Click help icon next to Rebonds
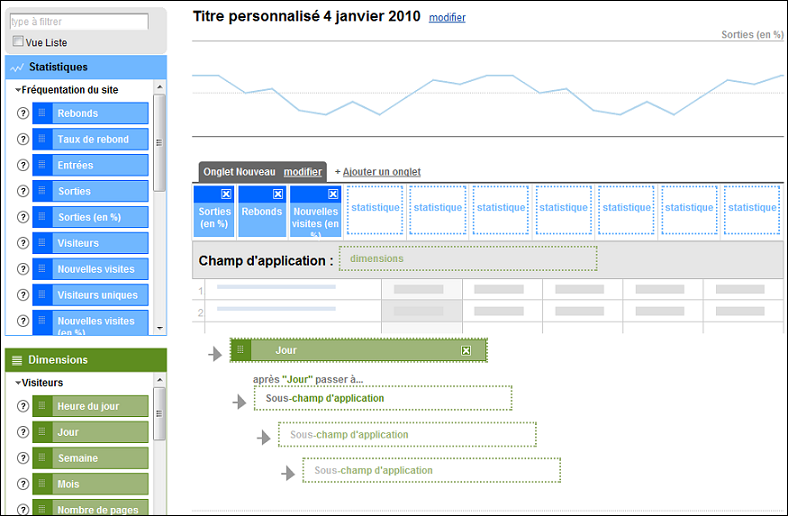The height and width of the screenshot is (516, 788). pyautogui.click(x=23, y=113)
